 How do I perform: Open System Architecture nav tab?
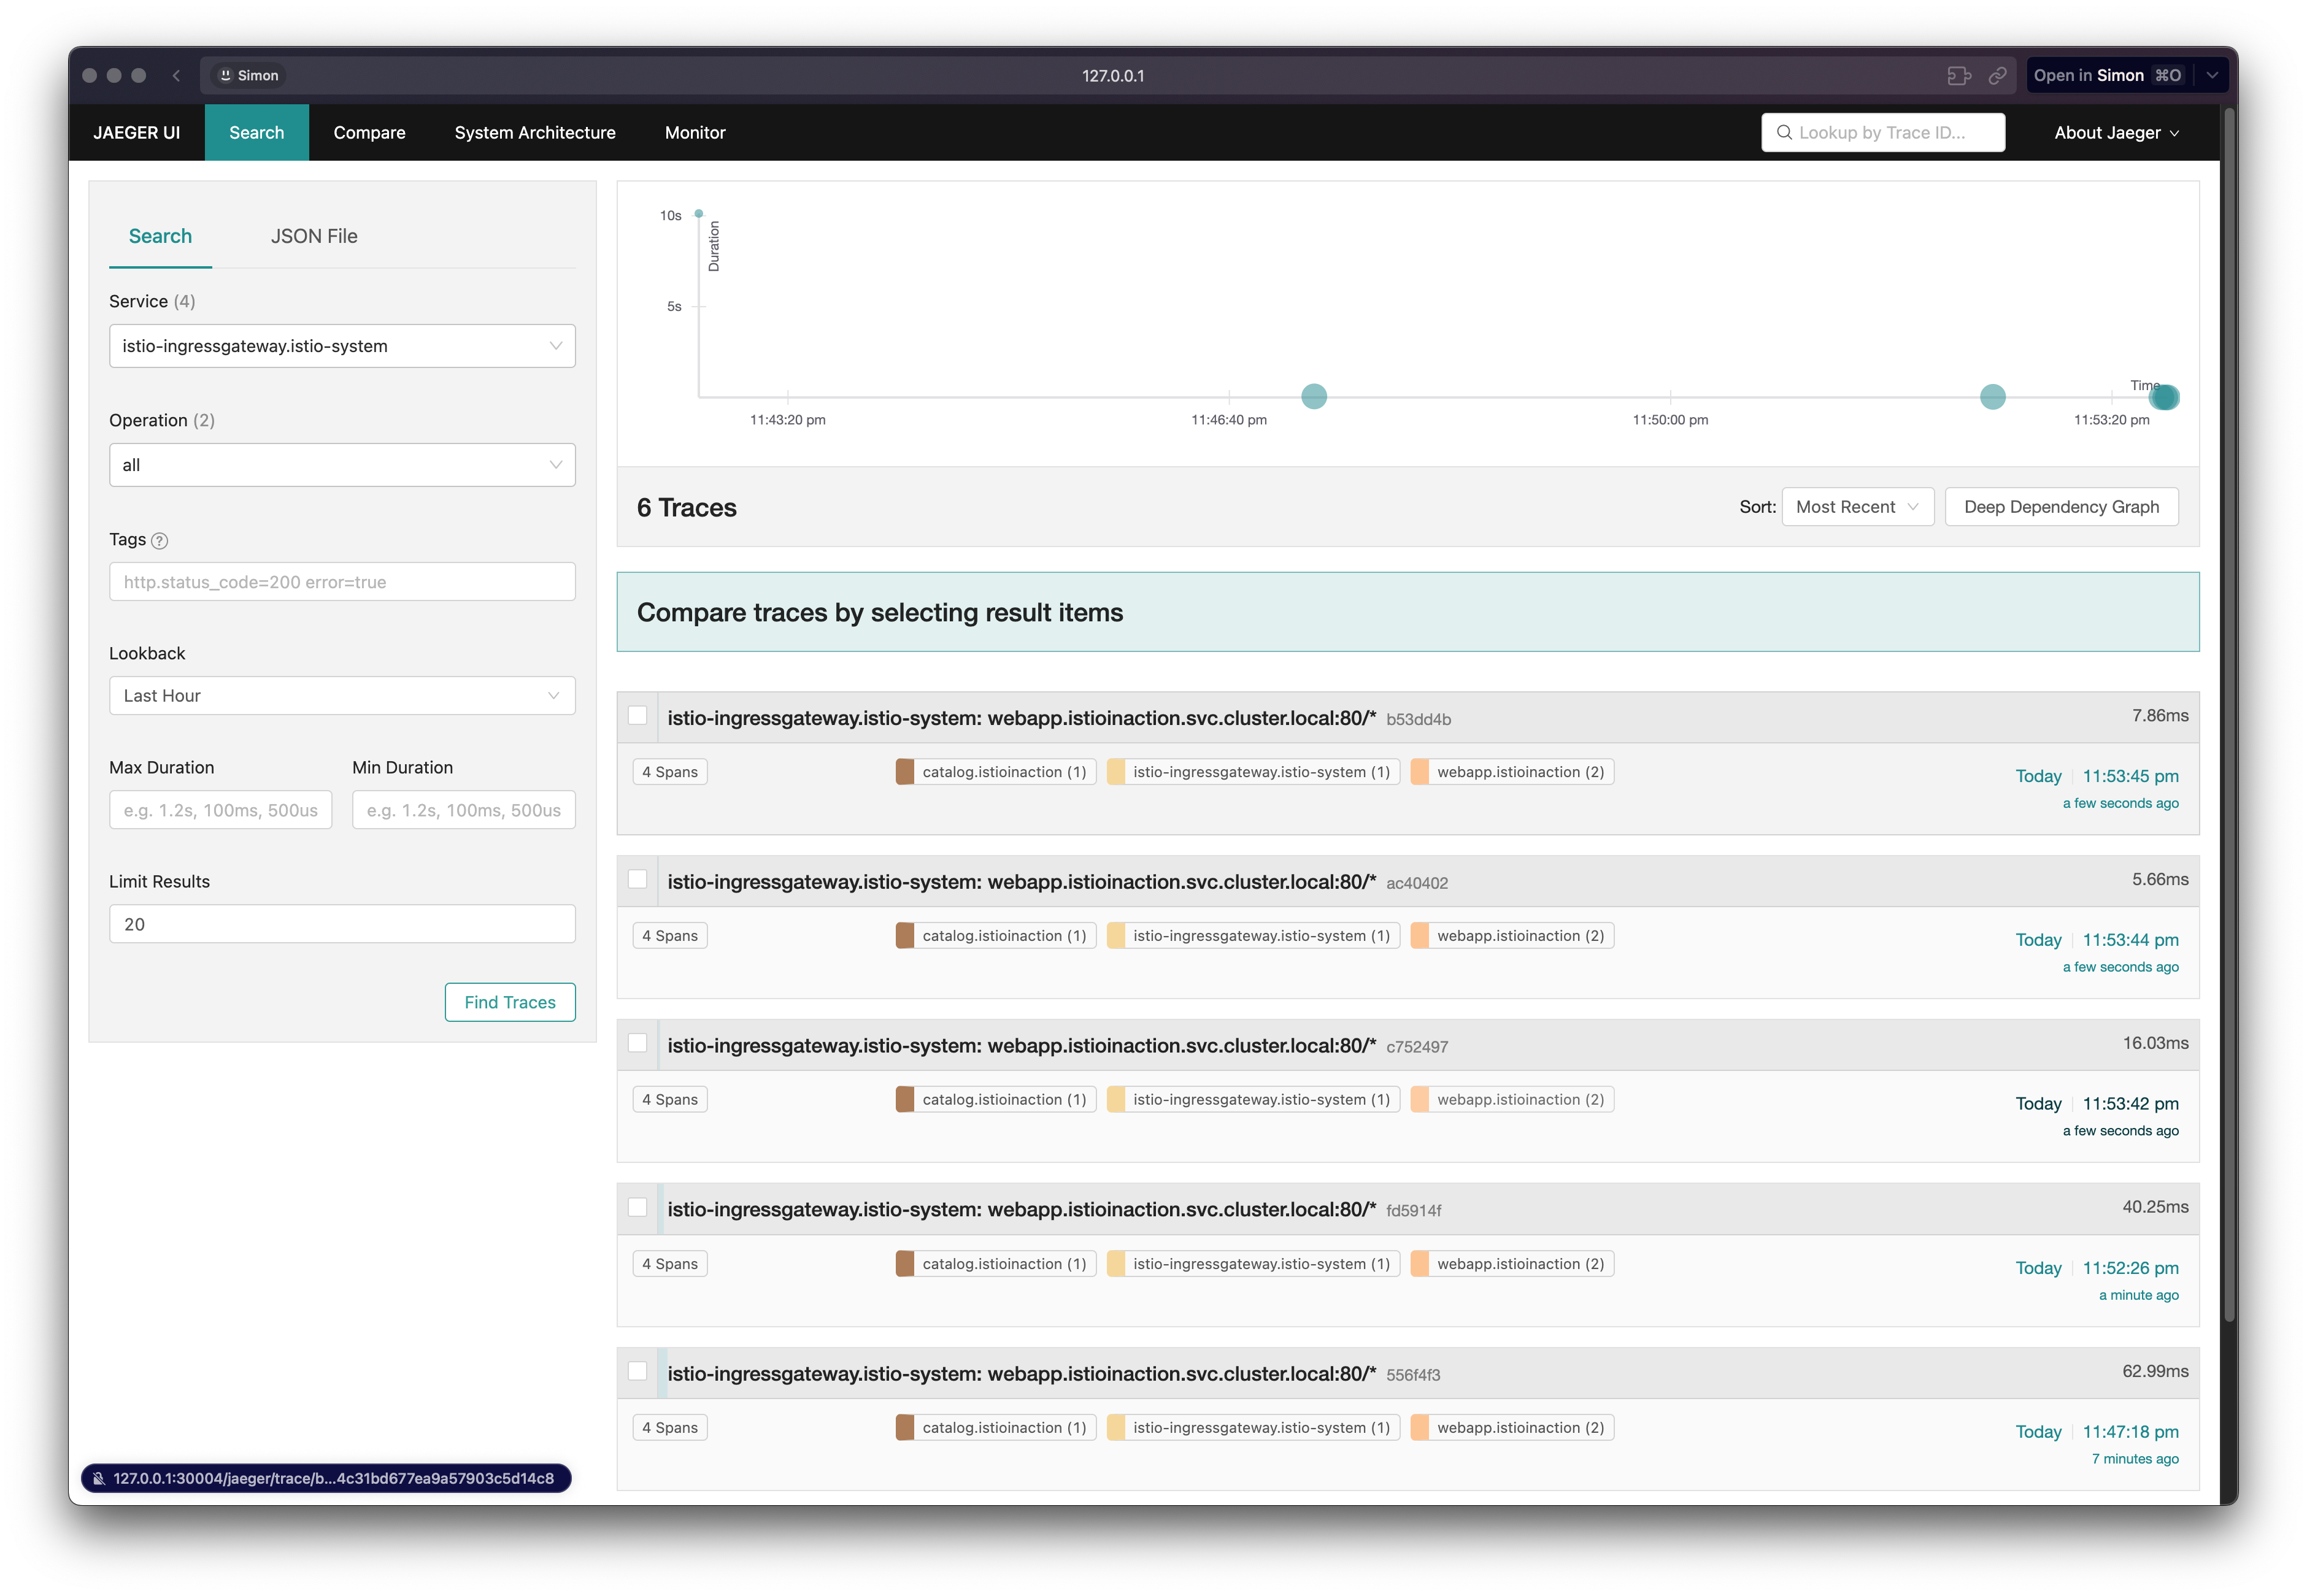pos(535,132)
